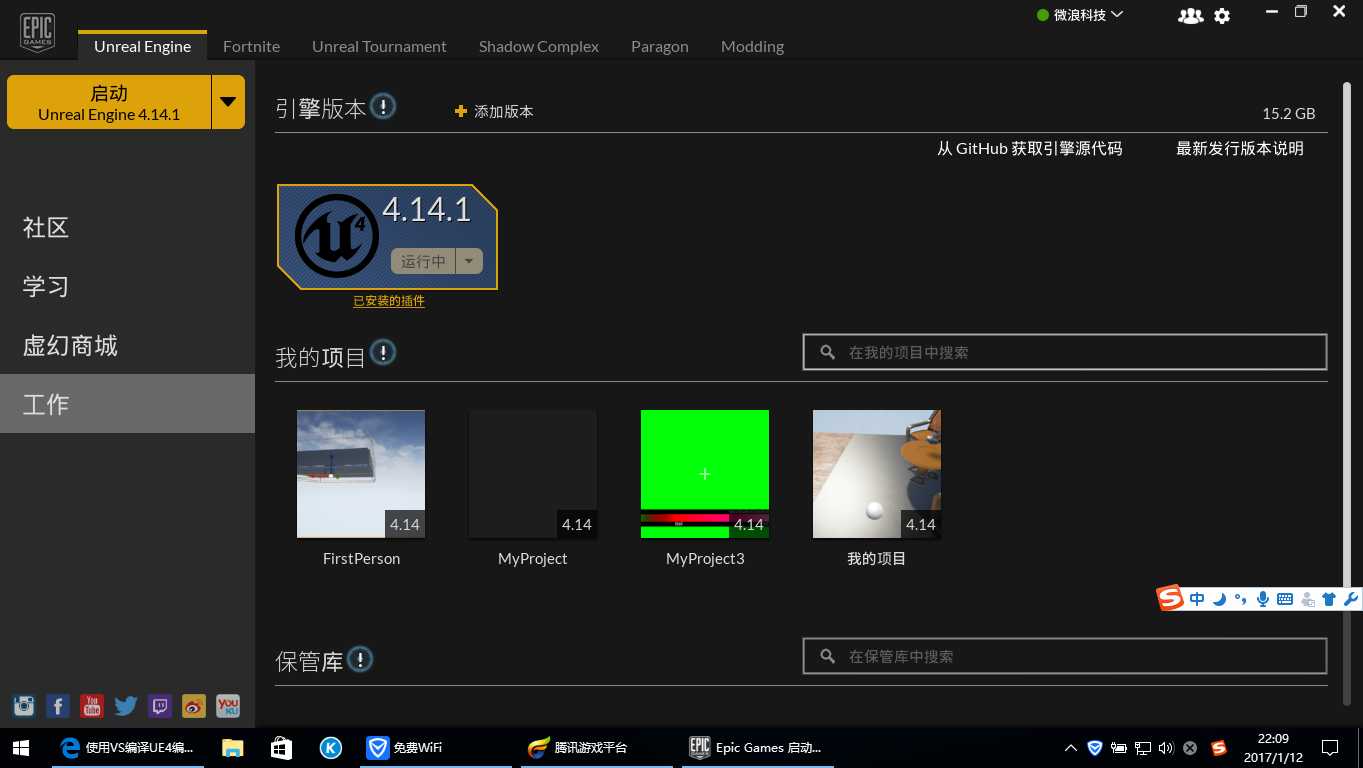Image resolution: width=1363 pixels, height=768 pixels.
Task: Show hidden system tray icons
Action: pyautogui.click(x=1070, y=747)
